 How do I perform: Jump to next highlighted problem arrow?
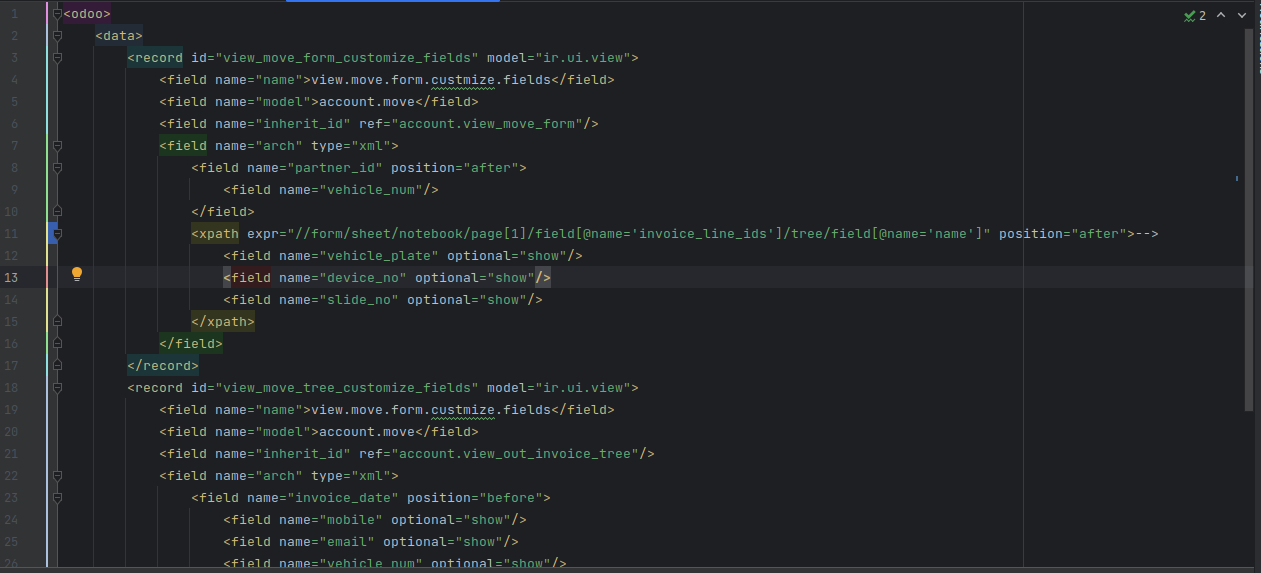point(1241,16)
